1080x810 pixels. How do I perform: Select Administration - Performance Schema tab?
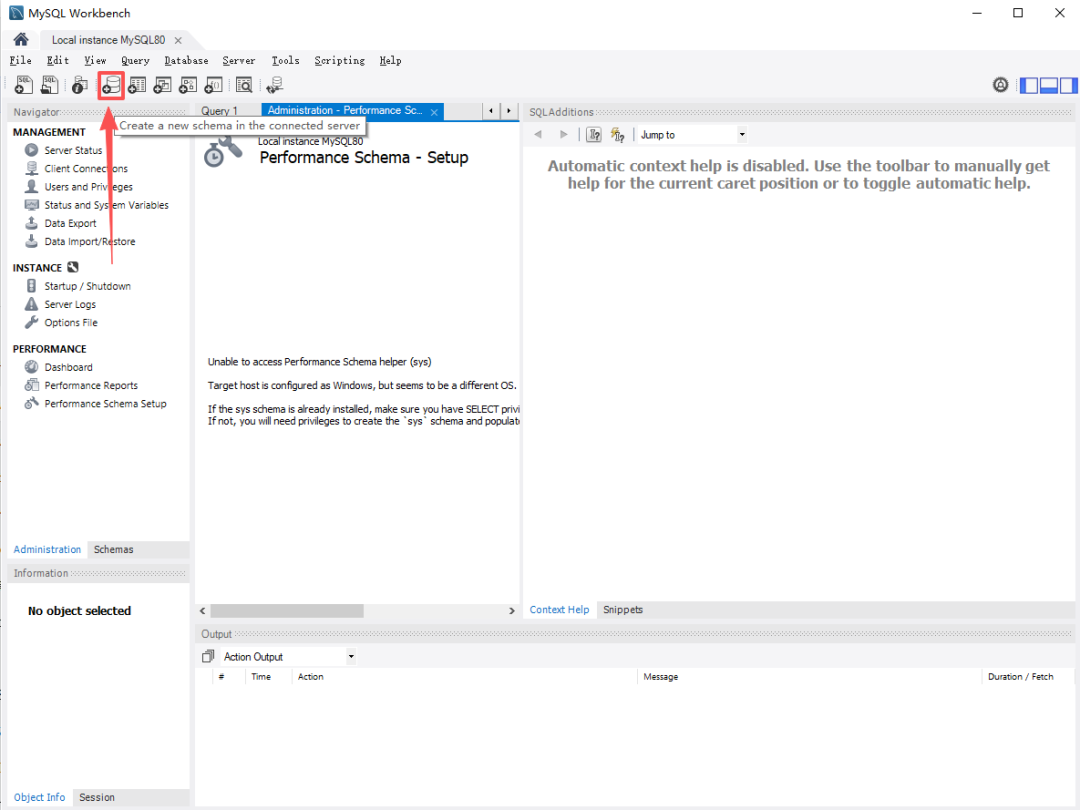coord(345,110)
